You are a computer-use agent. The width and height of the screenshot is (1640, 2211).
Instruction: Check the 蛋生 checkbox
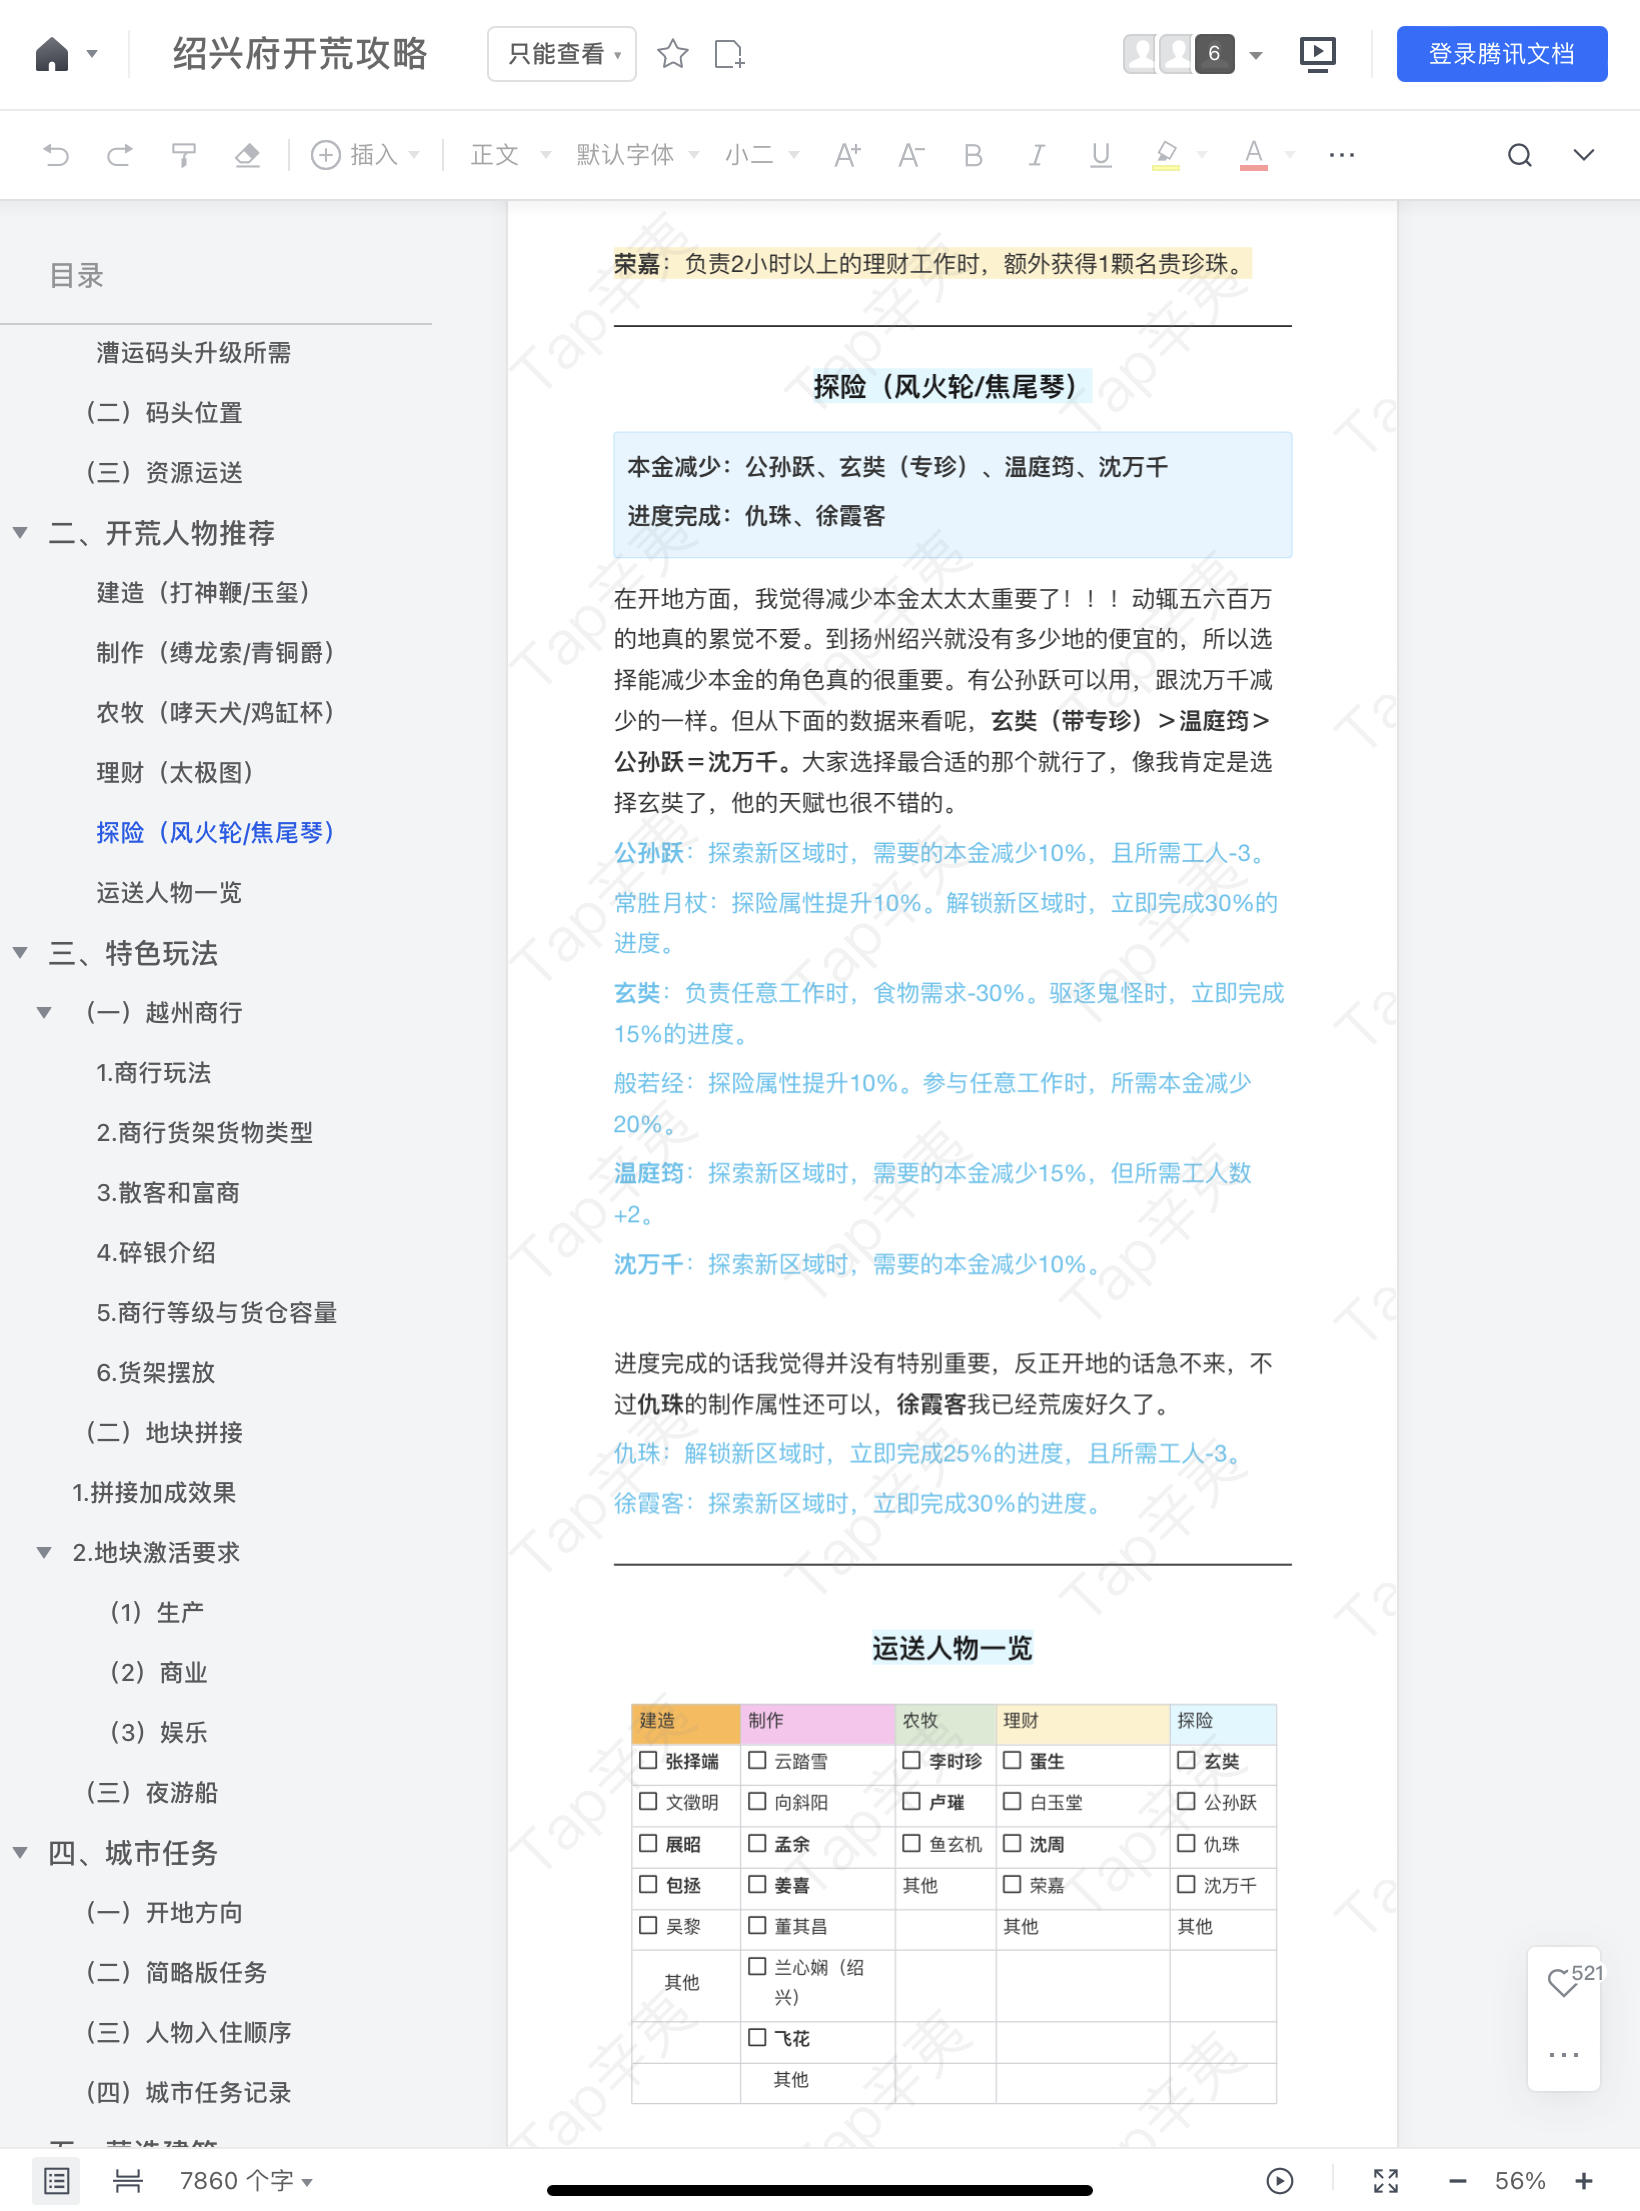(1012, 1760)
